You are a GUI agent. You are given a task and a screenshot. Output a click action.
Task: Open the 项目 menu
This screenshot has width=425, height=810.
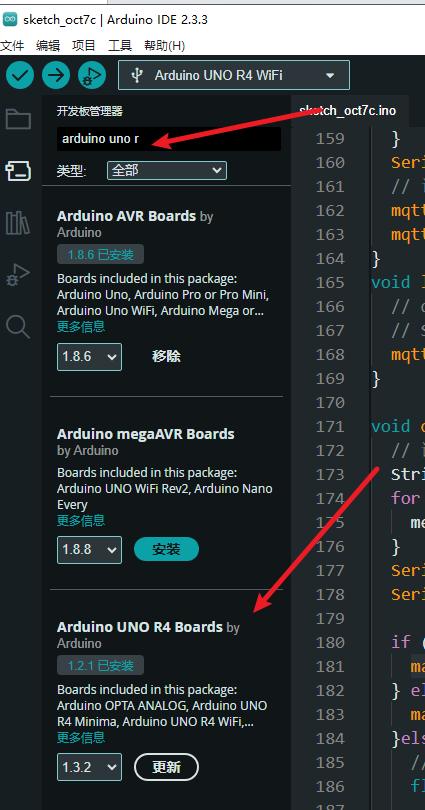coord(84,46)
